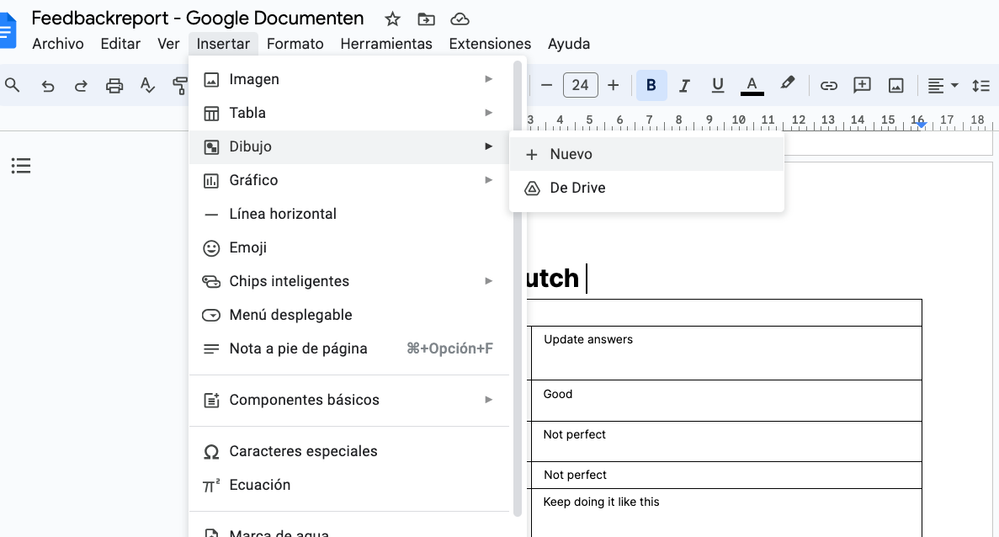This screenshot has height=537, width=999.
Task: Expand the Chips inteligentes submenu
Action: click(x=349, y=281)
